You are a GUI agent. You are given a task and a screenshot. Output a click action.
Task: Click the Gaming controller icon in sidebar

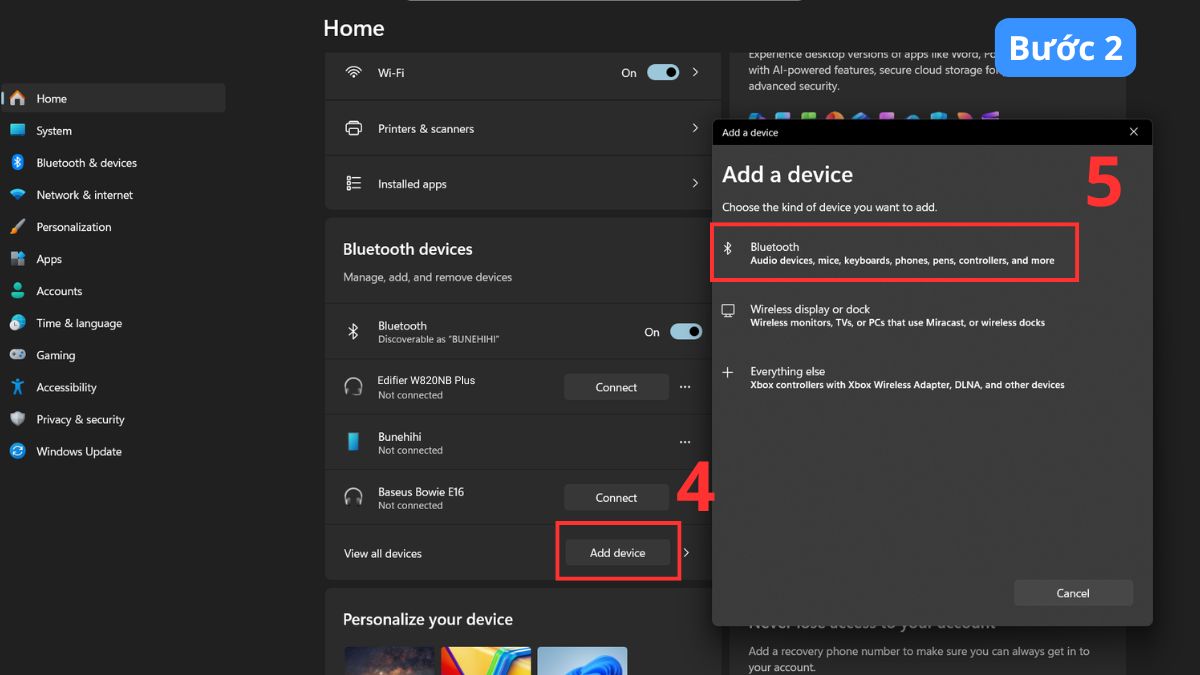pyautogui.click(x=17, y=355)
